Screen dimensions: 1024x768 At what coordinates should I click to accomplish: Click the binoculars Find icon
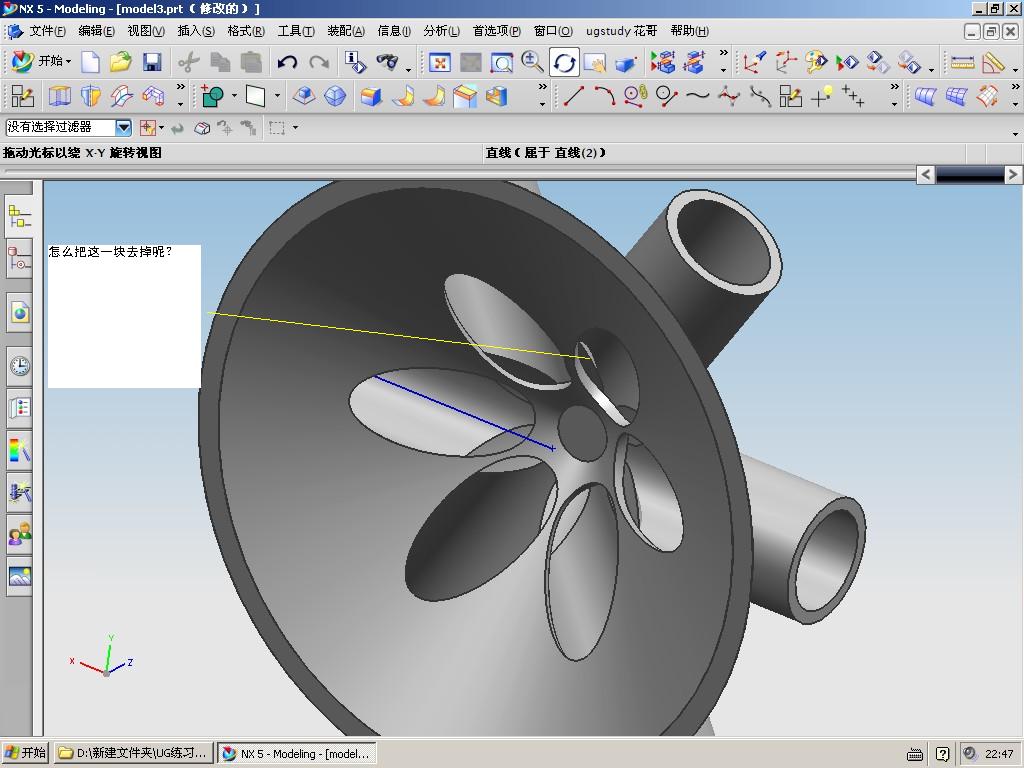[x=387, y=63]
